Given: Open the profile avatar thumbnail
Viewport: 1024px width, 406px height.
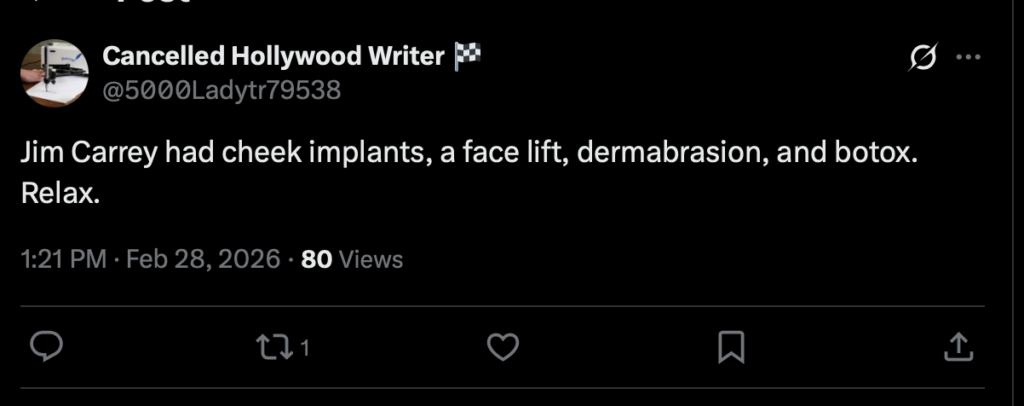Looking at the screenshot, I should coord(55,73).
